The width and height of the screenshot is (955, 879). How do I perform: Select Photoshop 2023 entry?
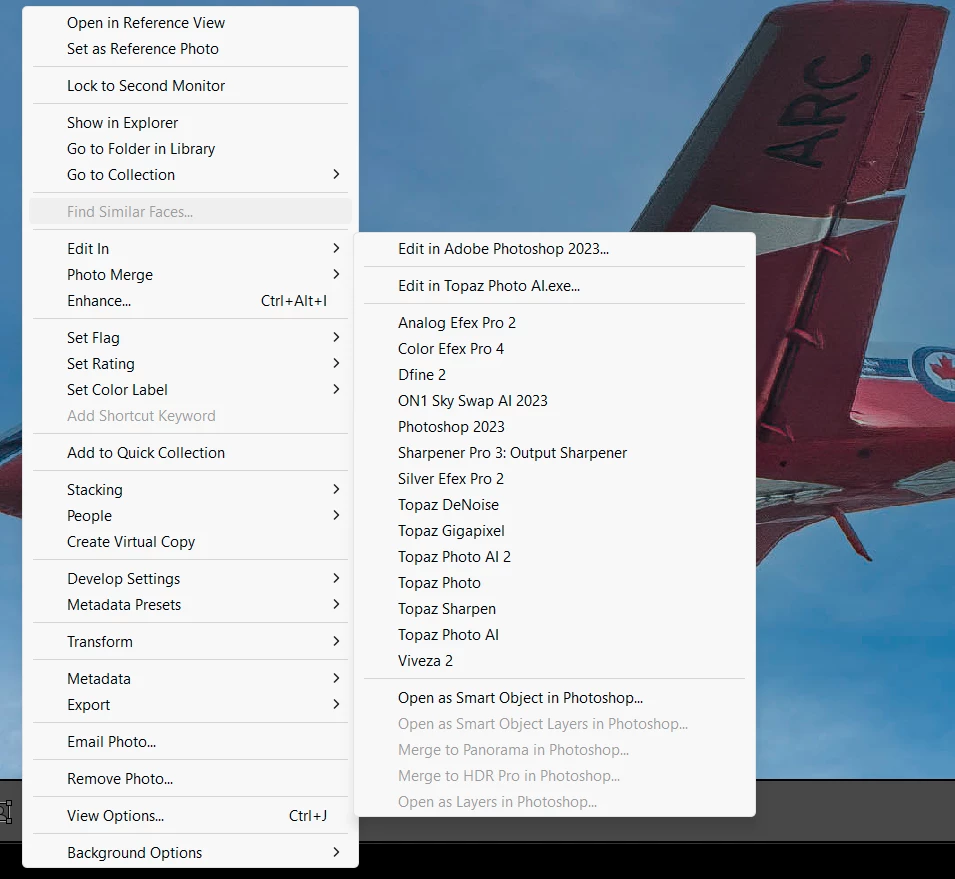pos(554,427)
